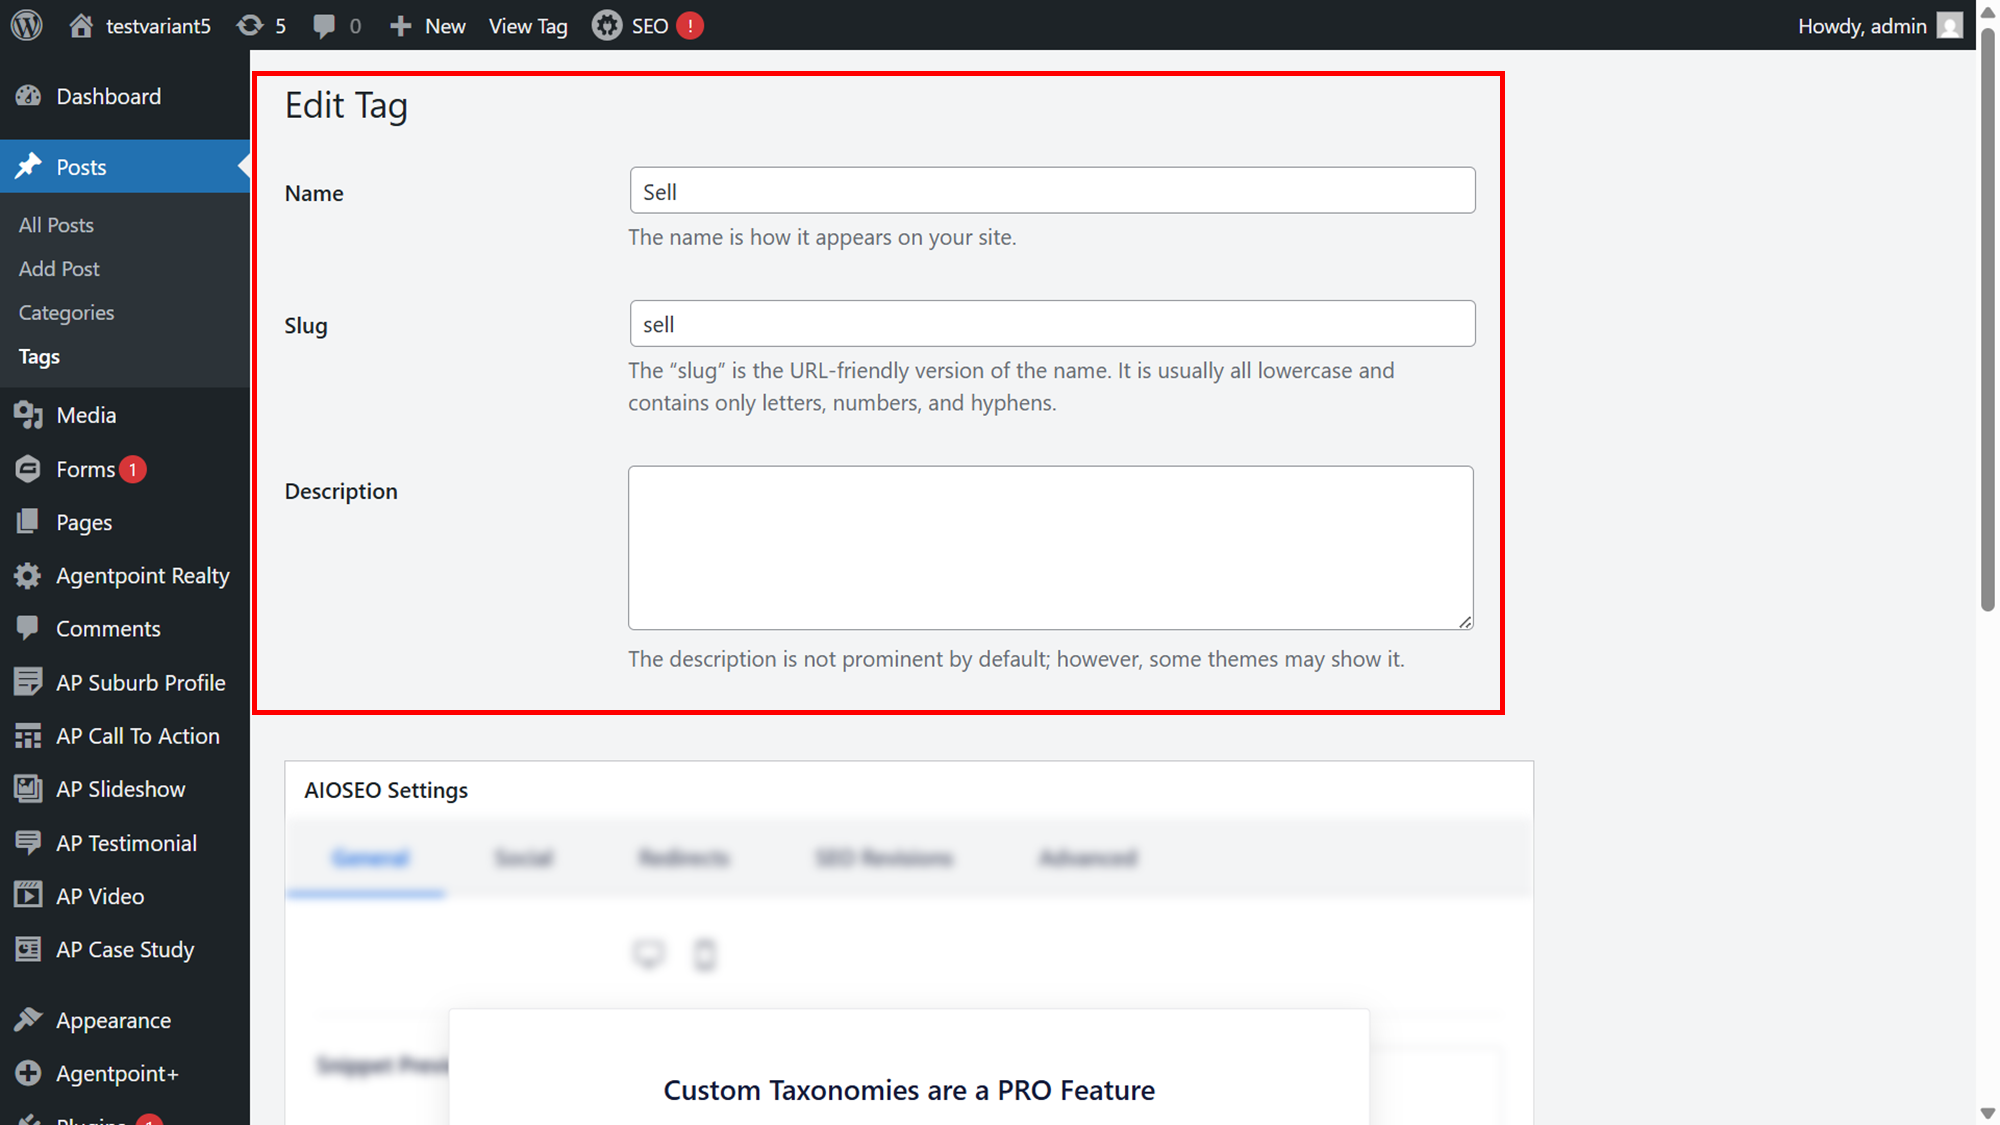
Task: Click the desktop preview icon
Action: coord(648,954)
